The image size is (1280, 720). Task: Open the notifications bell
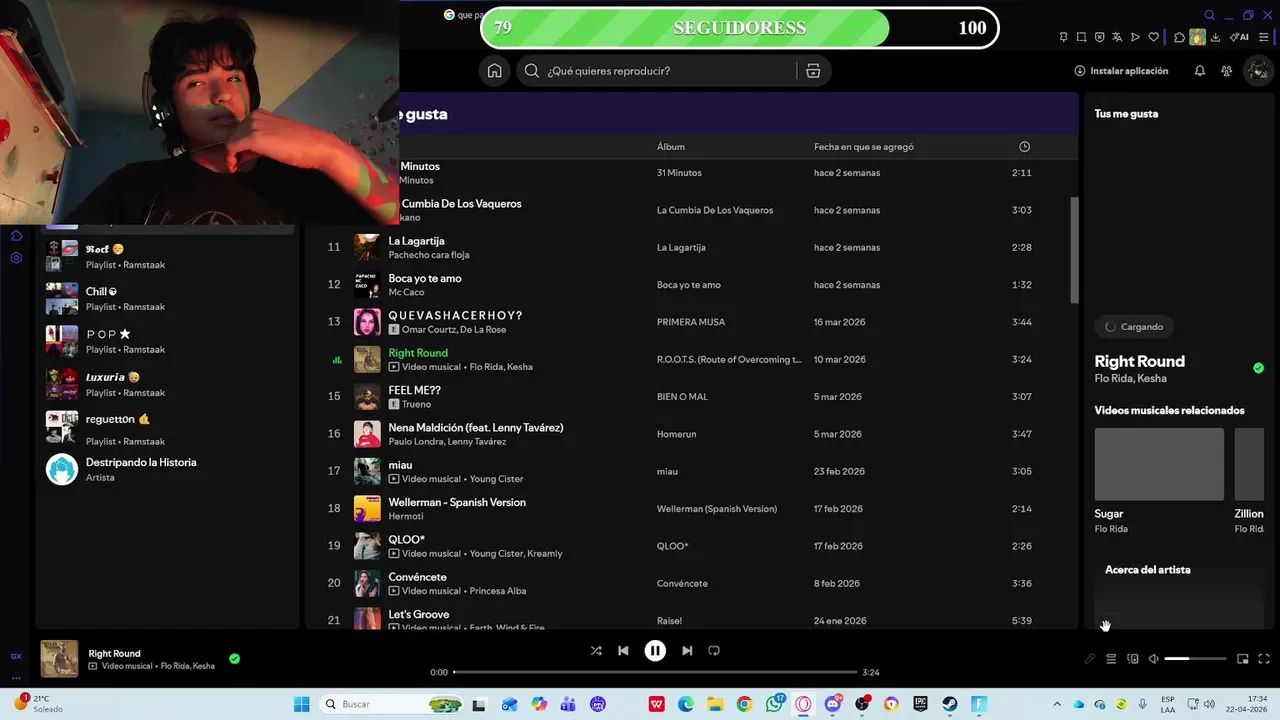(1200, 71)
